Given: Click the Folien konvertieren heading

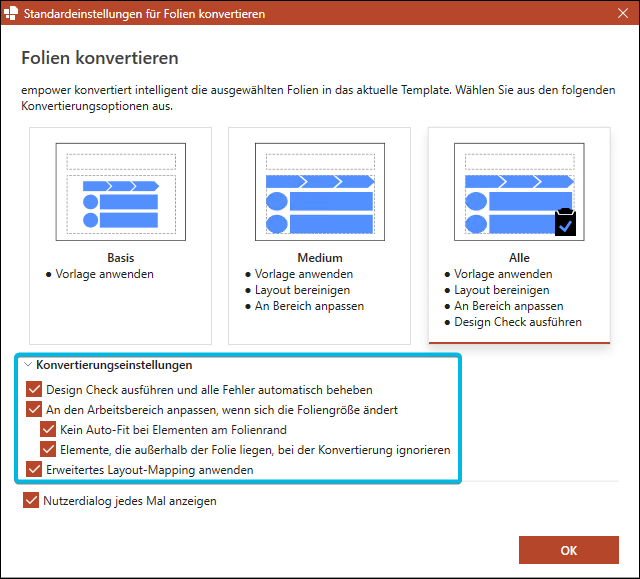Looking at the screenshot, I should [100, 58].
